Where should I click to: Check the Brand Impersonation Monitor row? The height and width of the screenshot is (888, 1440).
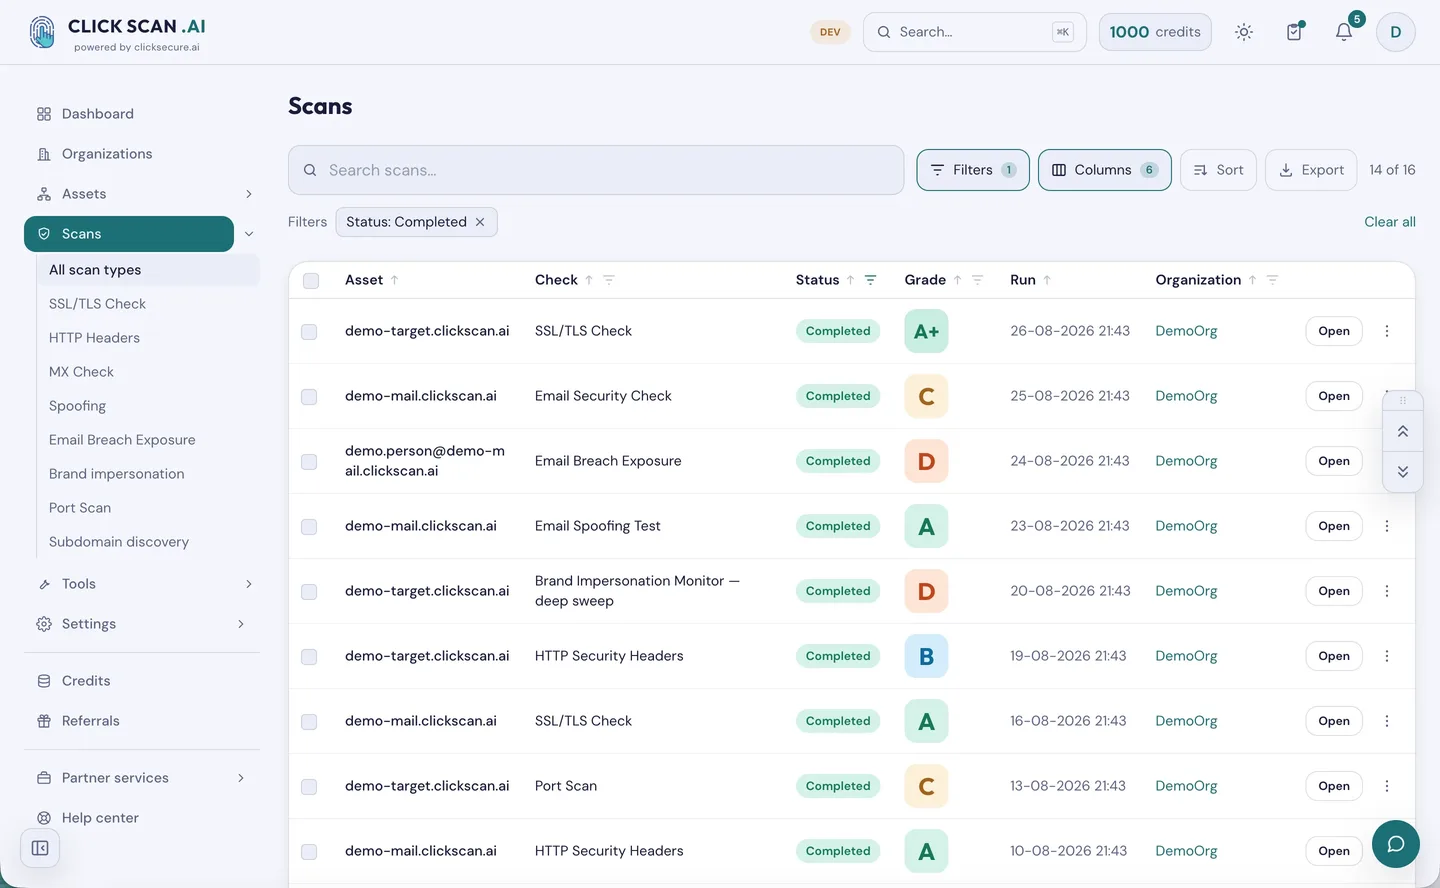309,592
